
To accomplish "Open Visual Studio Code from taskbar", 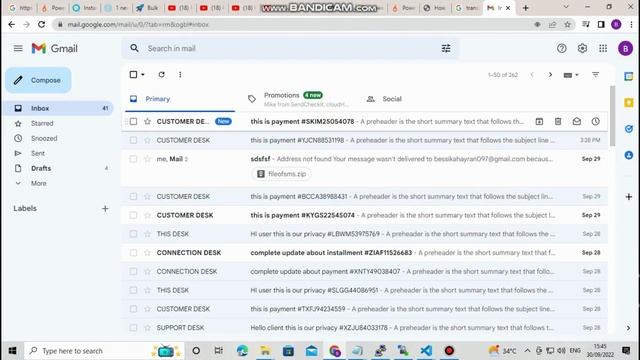I will tap(426, 351).
